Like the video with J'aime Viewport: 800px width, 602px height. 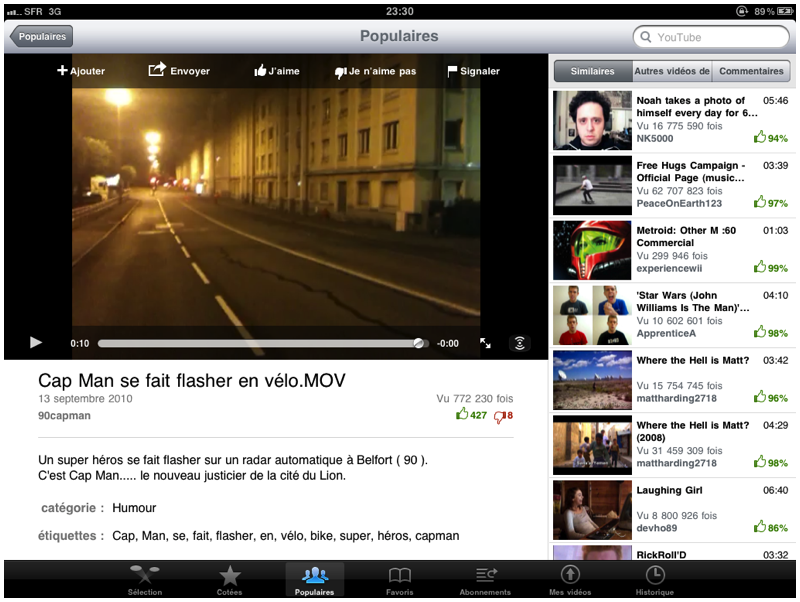(x=277, y=71)
